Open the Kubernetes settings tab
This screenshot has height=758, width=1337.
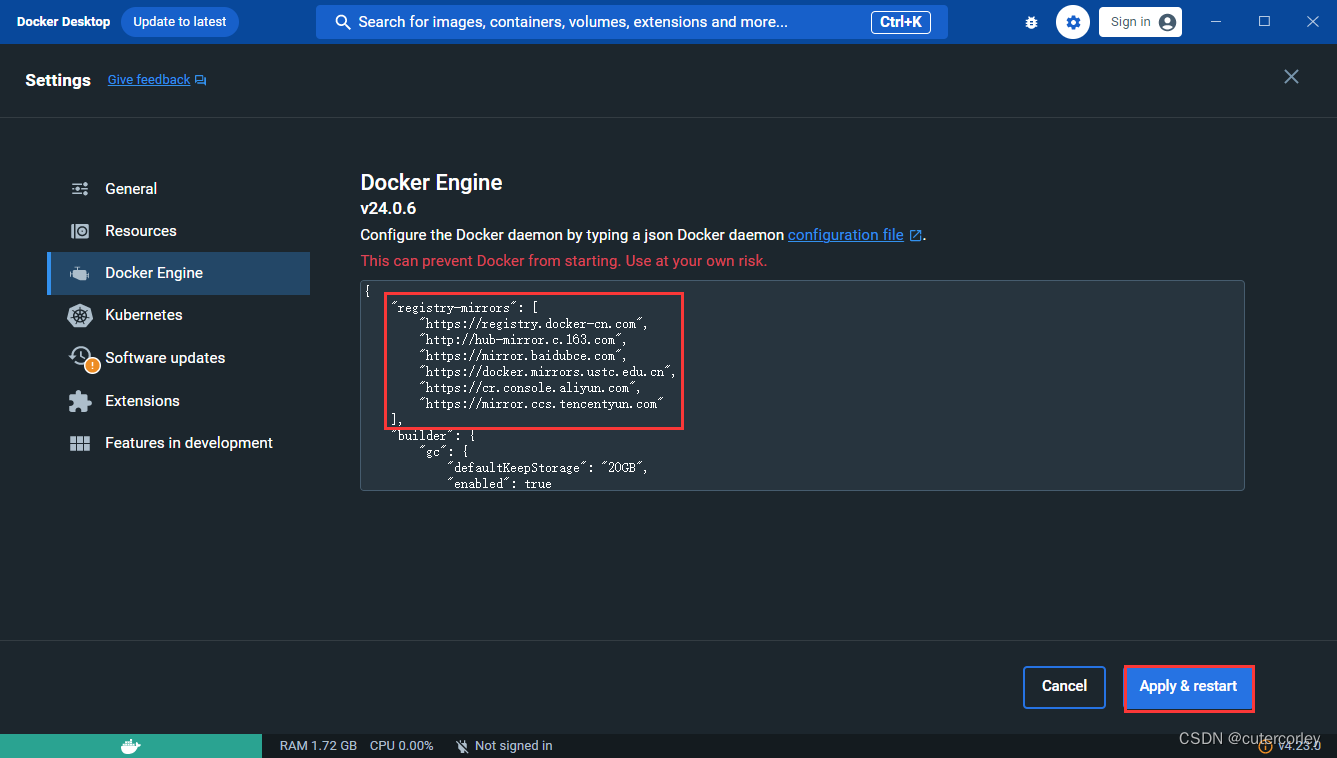click(178, 315)
